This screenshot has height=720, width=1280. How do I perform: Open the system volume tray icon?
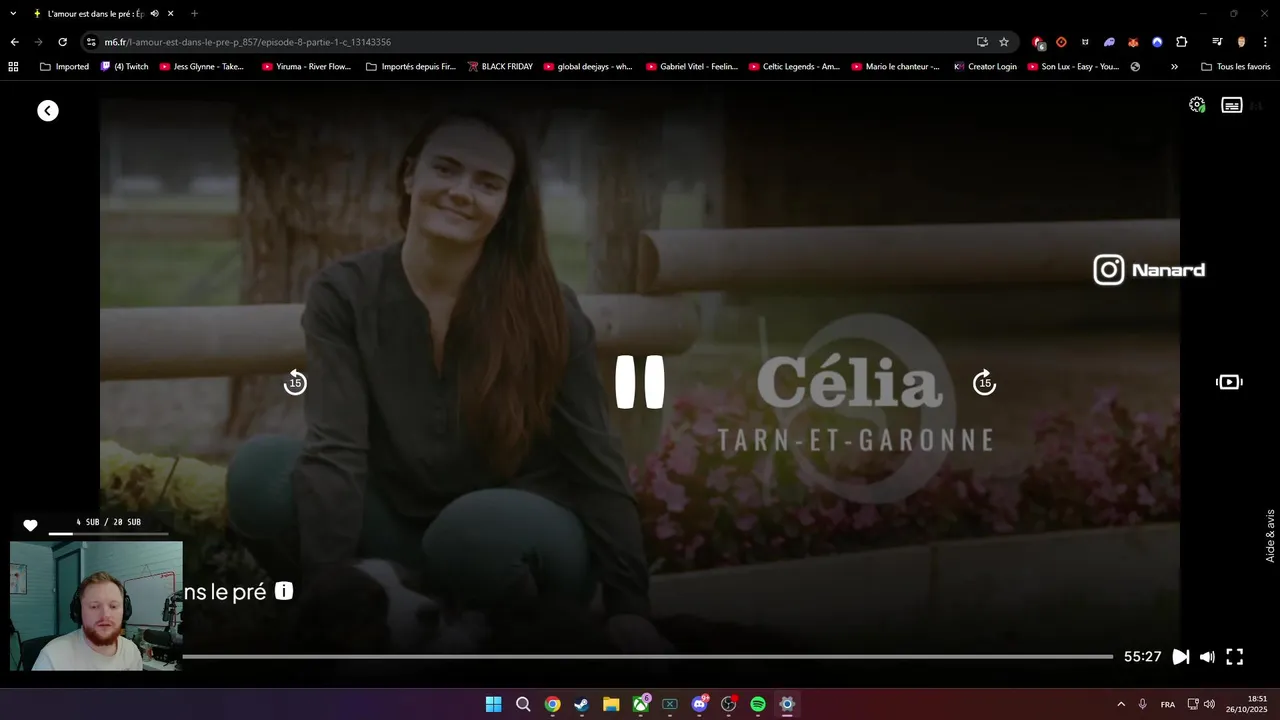[x=1209, y=704]
